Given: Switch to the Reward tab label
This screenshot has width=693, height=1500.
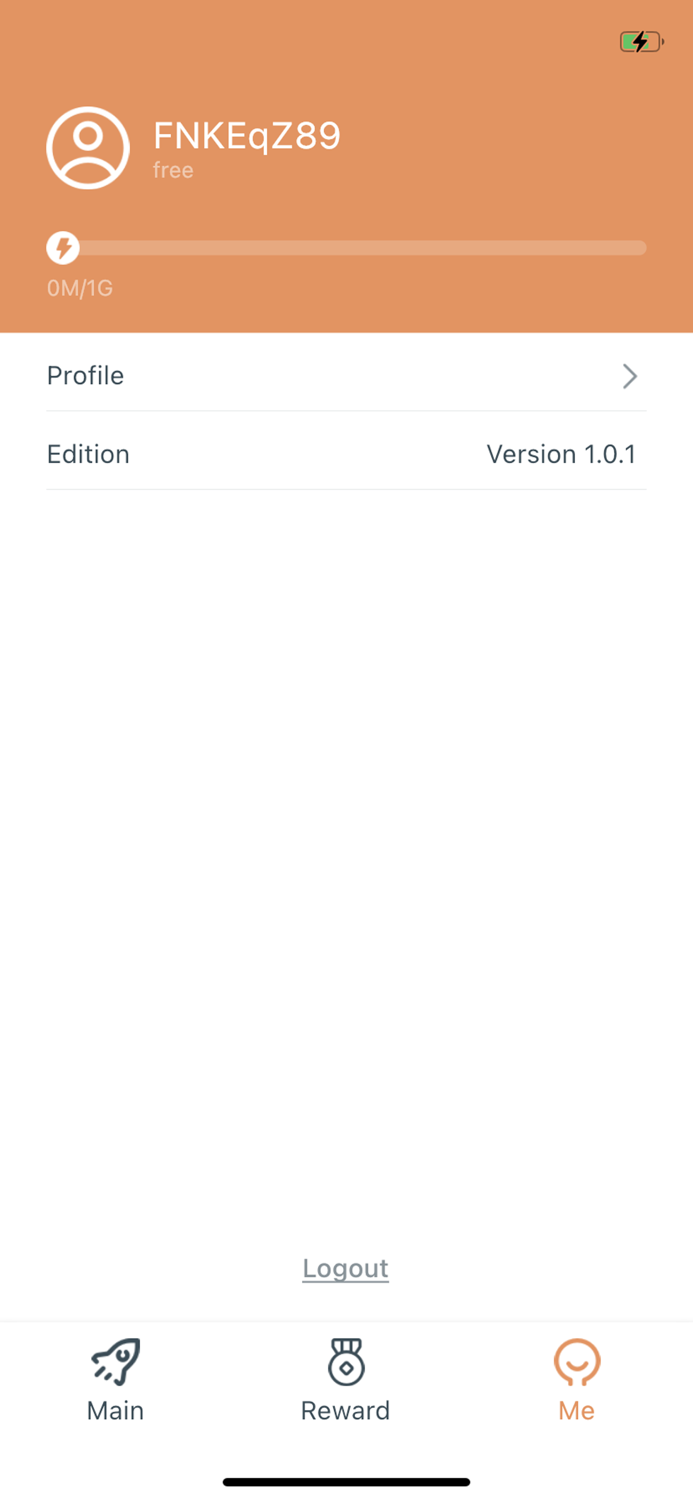Looking at the screenshot, I should 346,1410.
